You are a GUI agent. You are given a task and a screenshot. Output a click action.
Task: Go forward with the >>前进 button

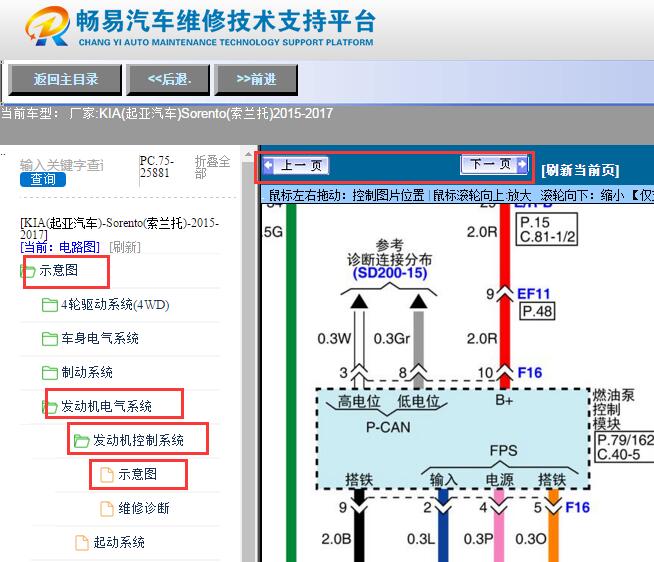(x=256, y=79)
